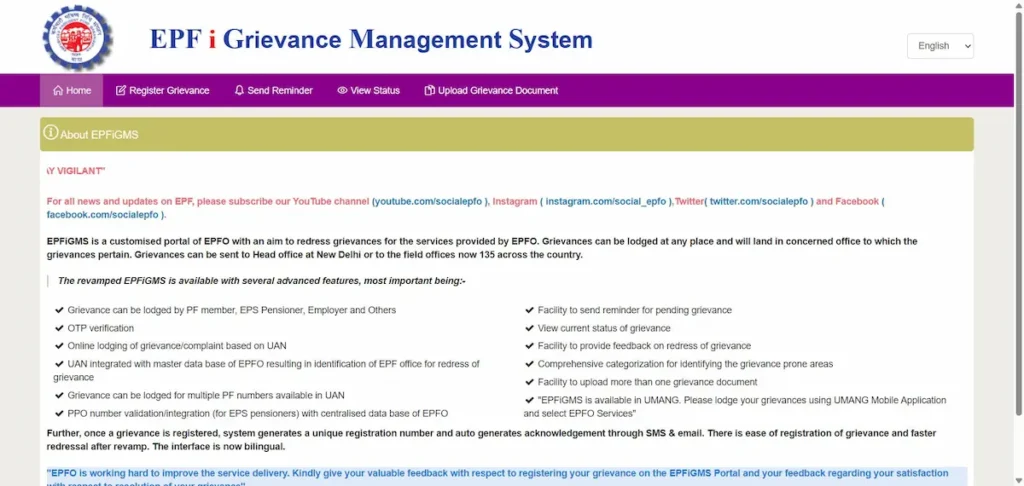This screenshot has height=486, width=1024.
Task: Click the checkmark beside View current status of grievance
Action: coord(530,328)
